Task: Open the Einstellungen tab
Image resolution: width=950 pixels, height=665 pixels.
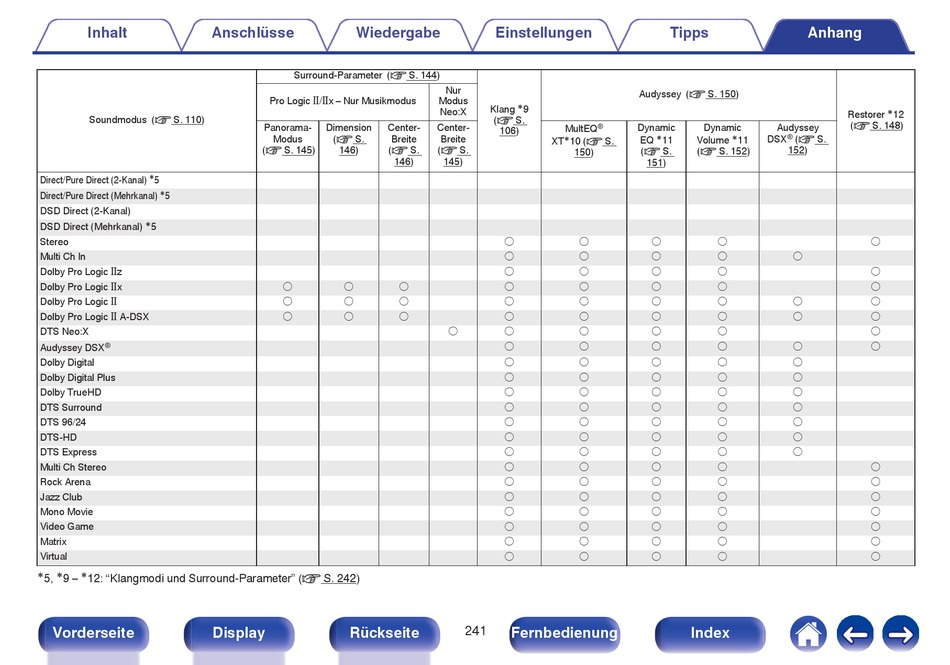Action: click(543, 33)
